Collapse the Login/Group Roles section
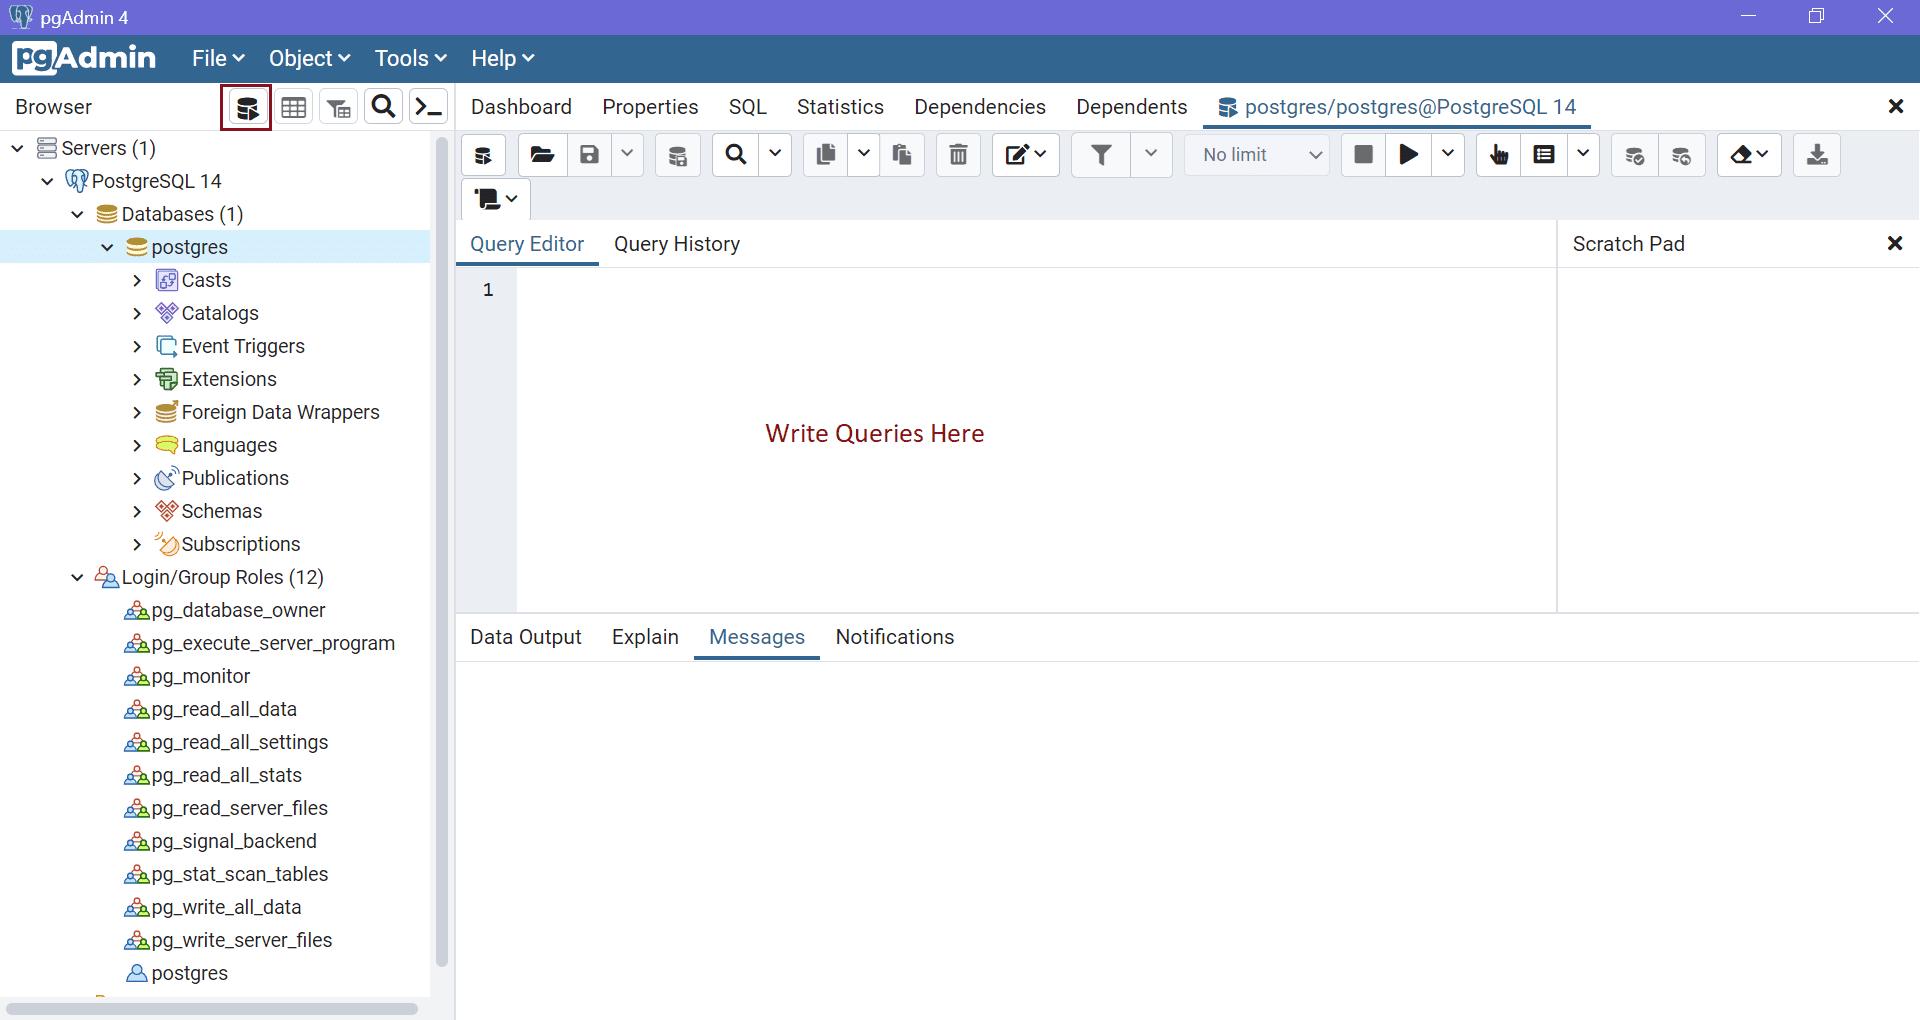 [x=77, y=577]
